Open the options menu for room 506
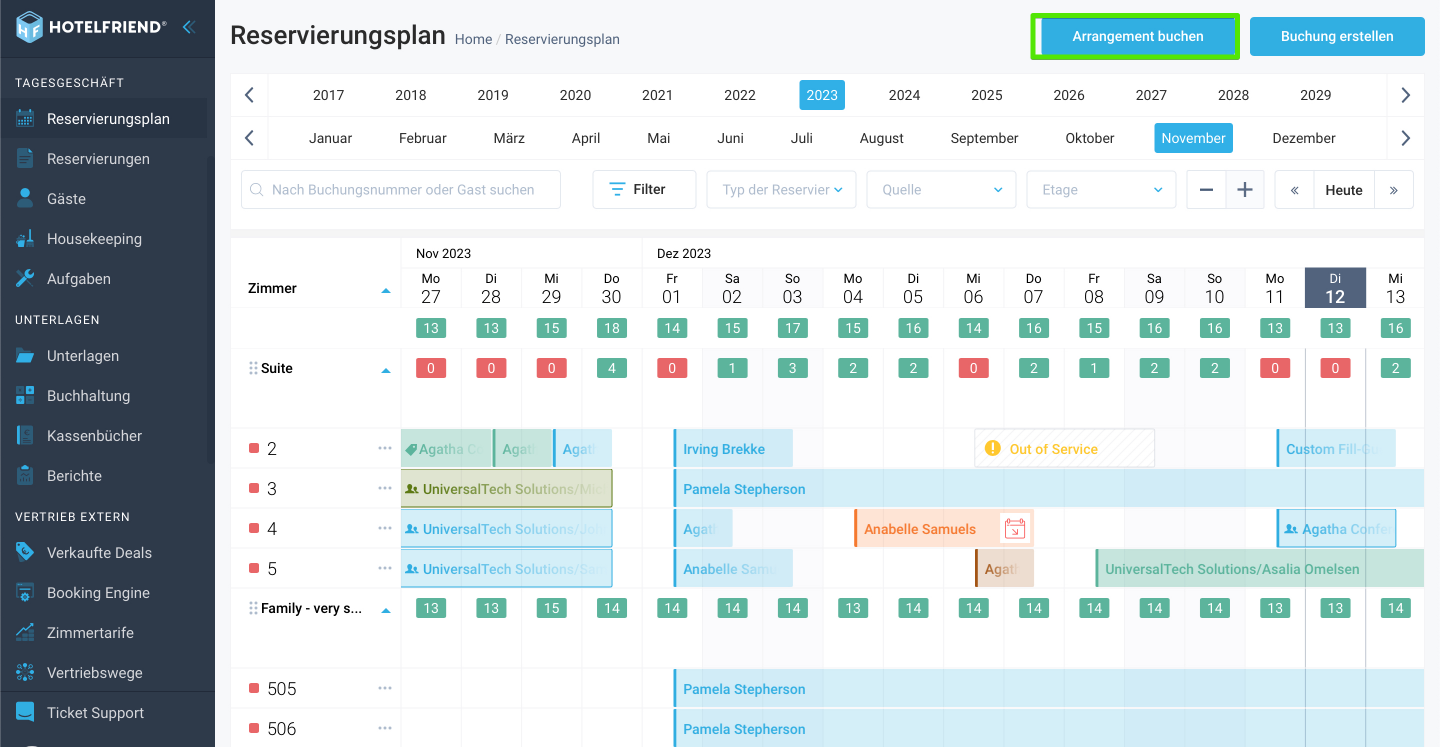Image resolution: width=1440 pixels, height=747 pixels. (385, 728)
